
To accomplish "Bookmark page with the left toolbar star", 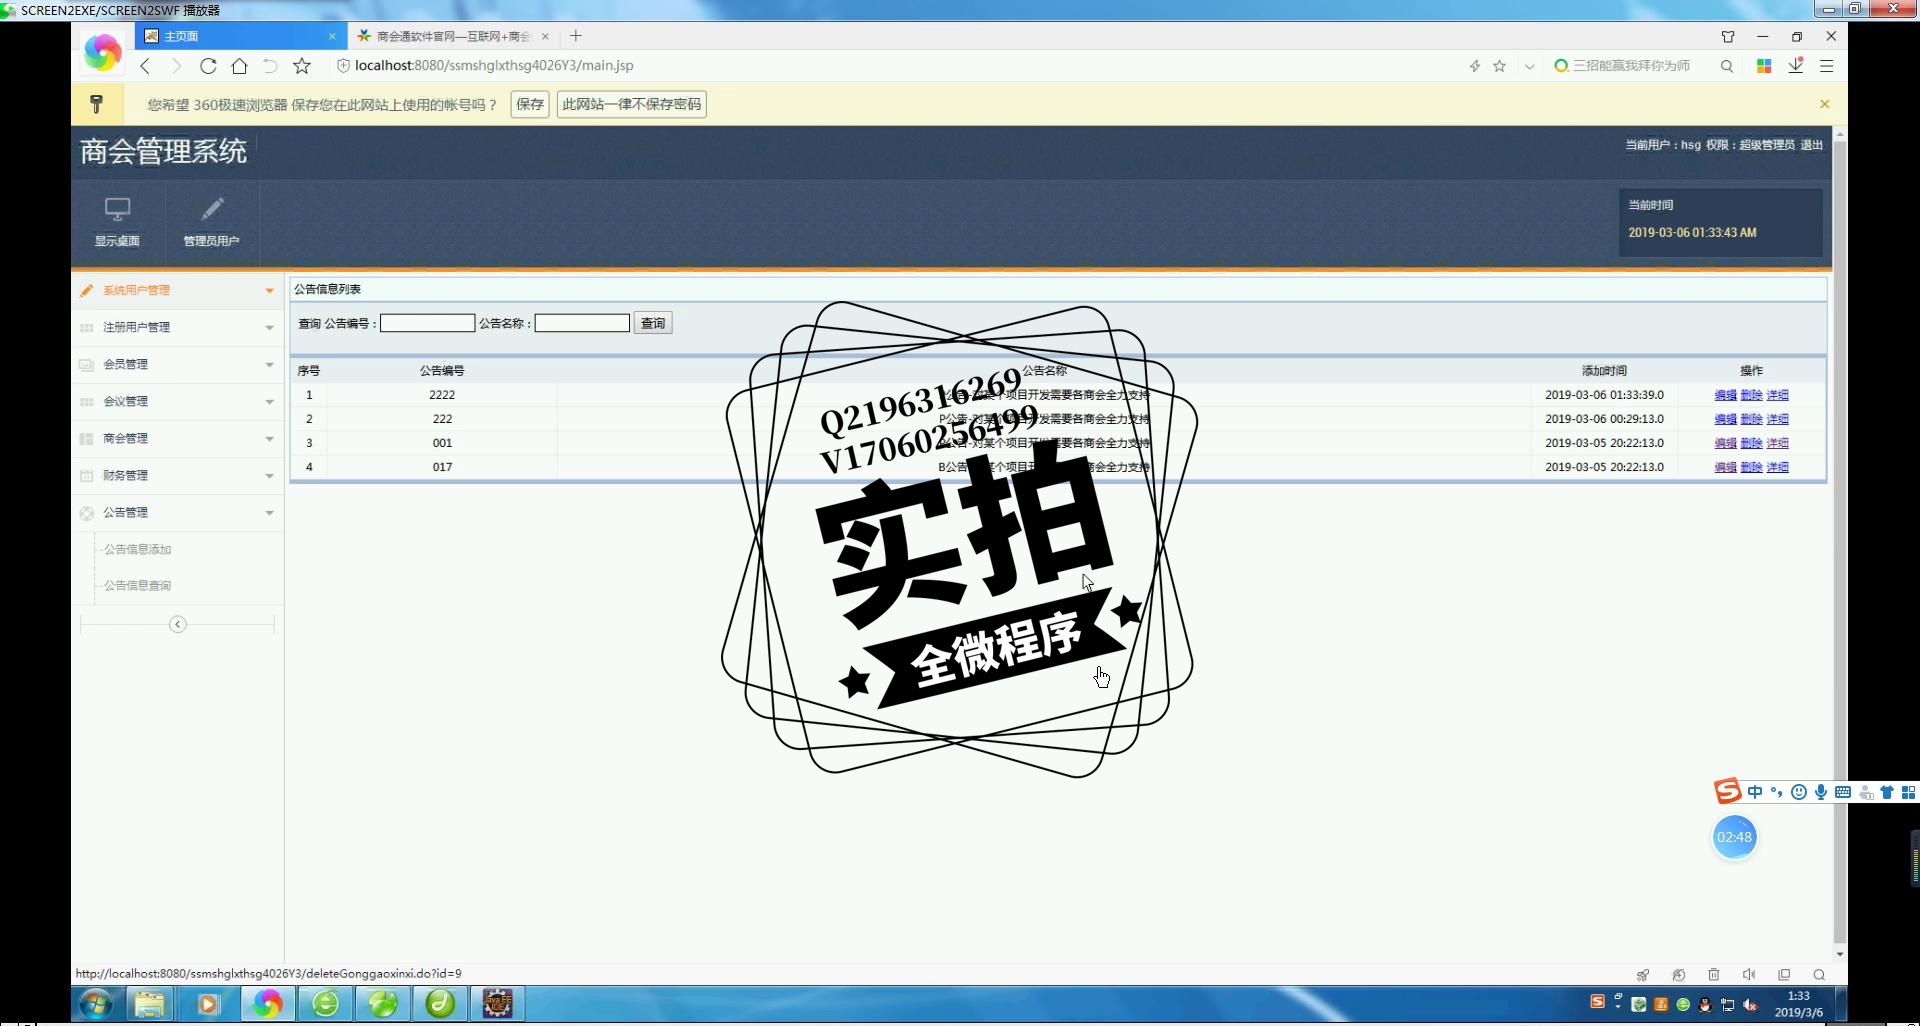I will point(302,66).
